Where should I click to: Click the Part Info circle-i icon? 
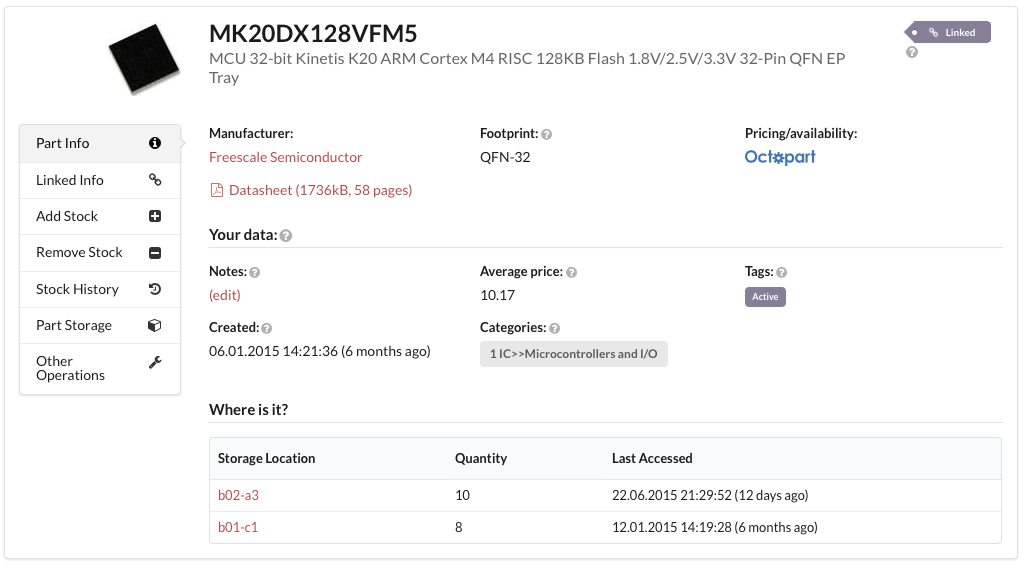[155, 143]
